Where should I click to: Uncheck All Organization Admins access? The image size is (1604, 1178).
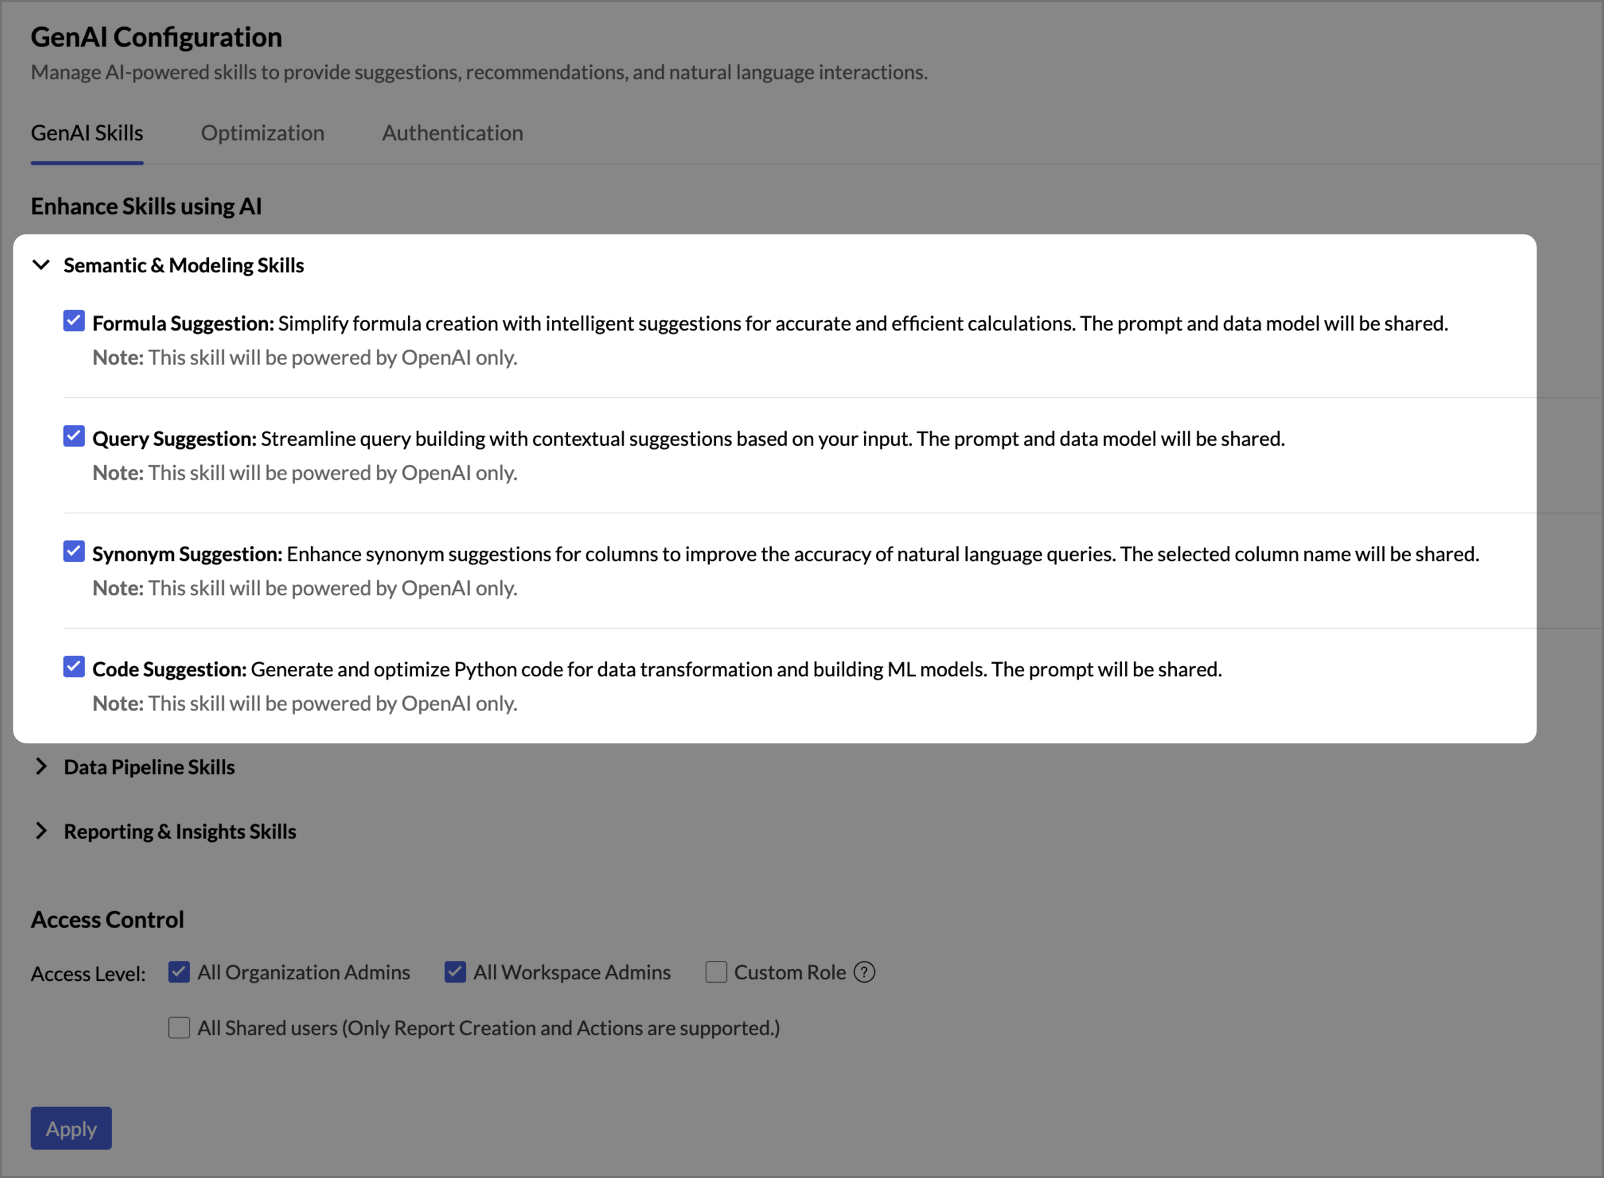[179, 972]
